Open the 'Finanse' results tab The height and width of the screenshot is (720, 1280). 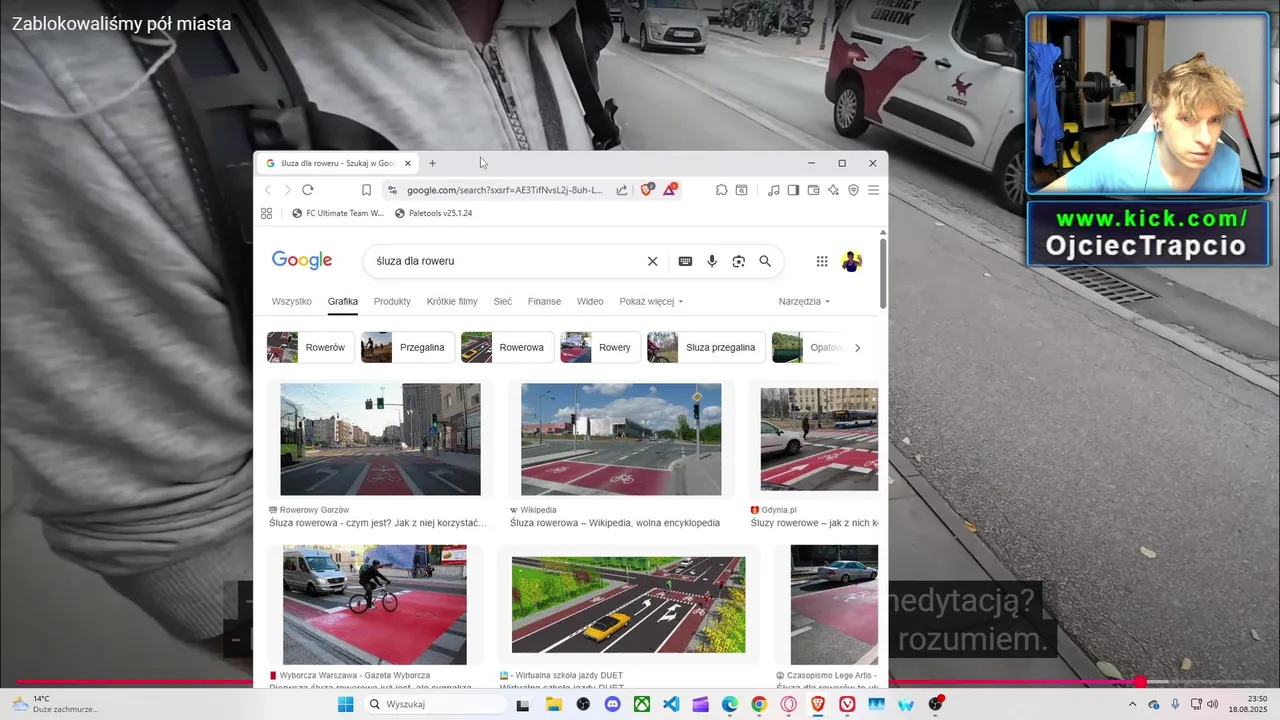tap(544, 301)
